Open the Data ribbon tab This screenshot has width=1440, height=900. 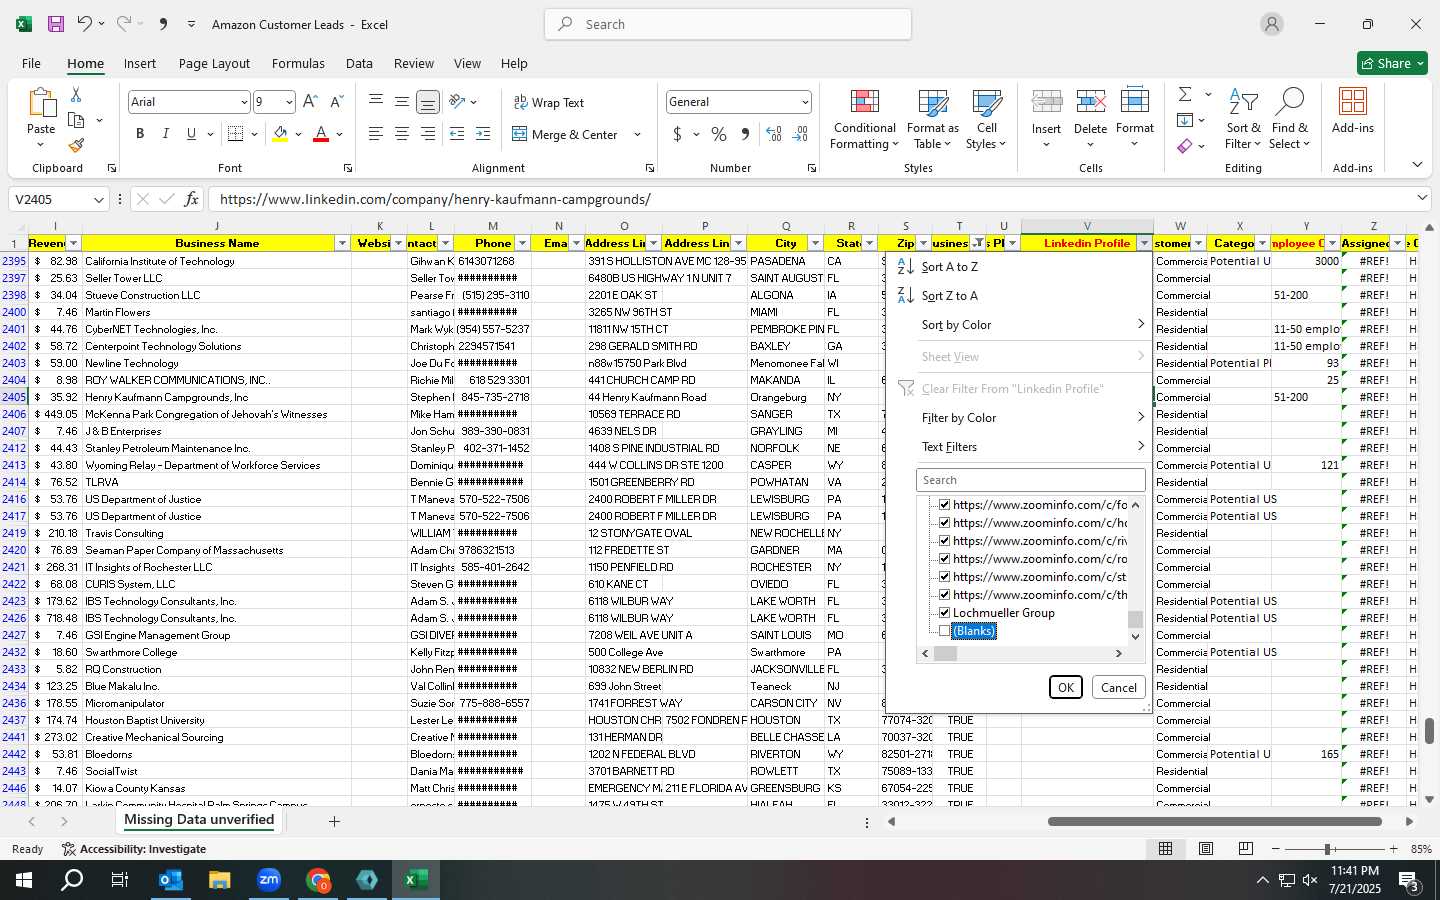pyautogui.click(x=359, y=63)
